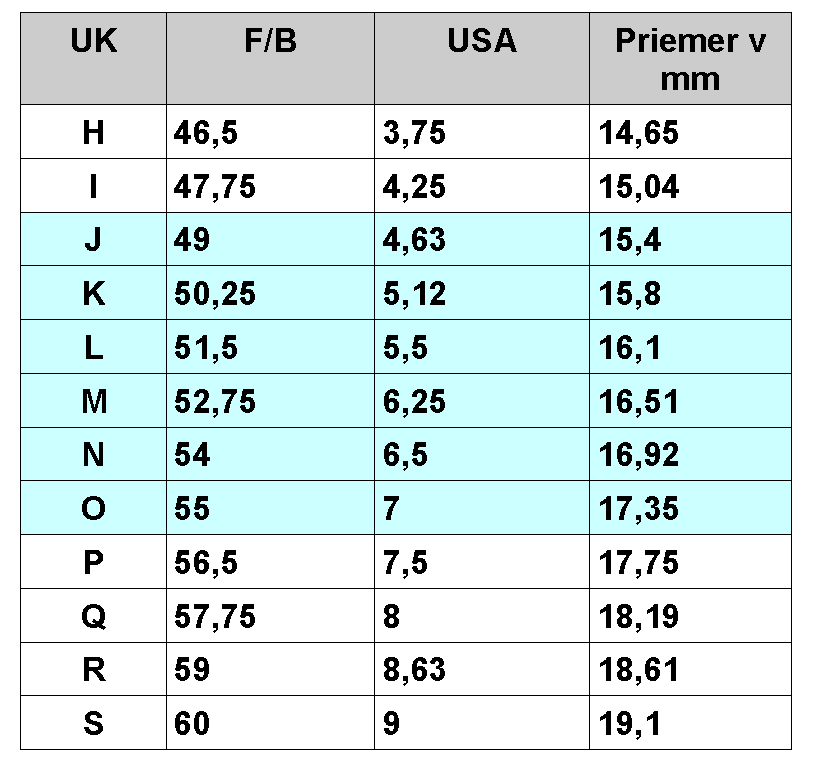Screen dimensions: 815x765
Task: Click the Priemer v mm header
Action: coord(690,59)
